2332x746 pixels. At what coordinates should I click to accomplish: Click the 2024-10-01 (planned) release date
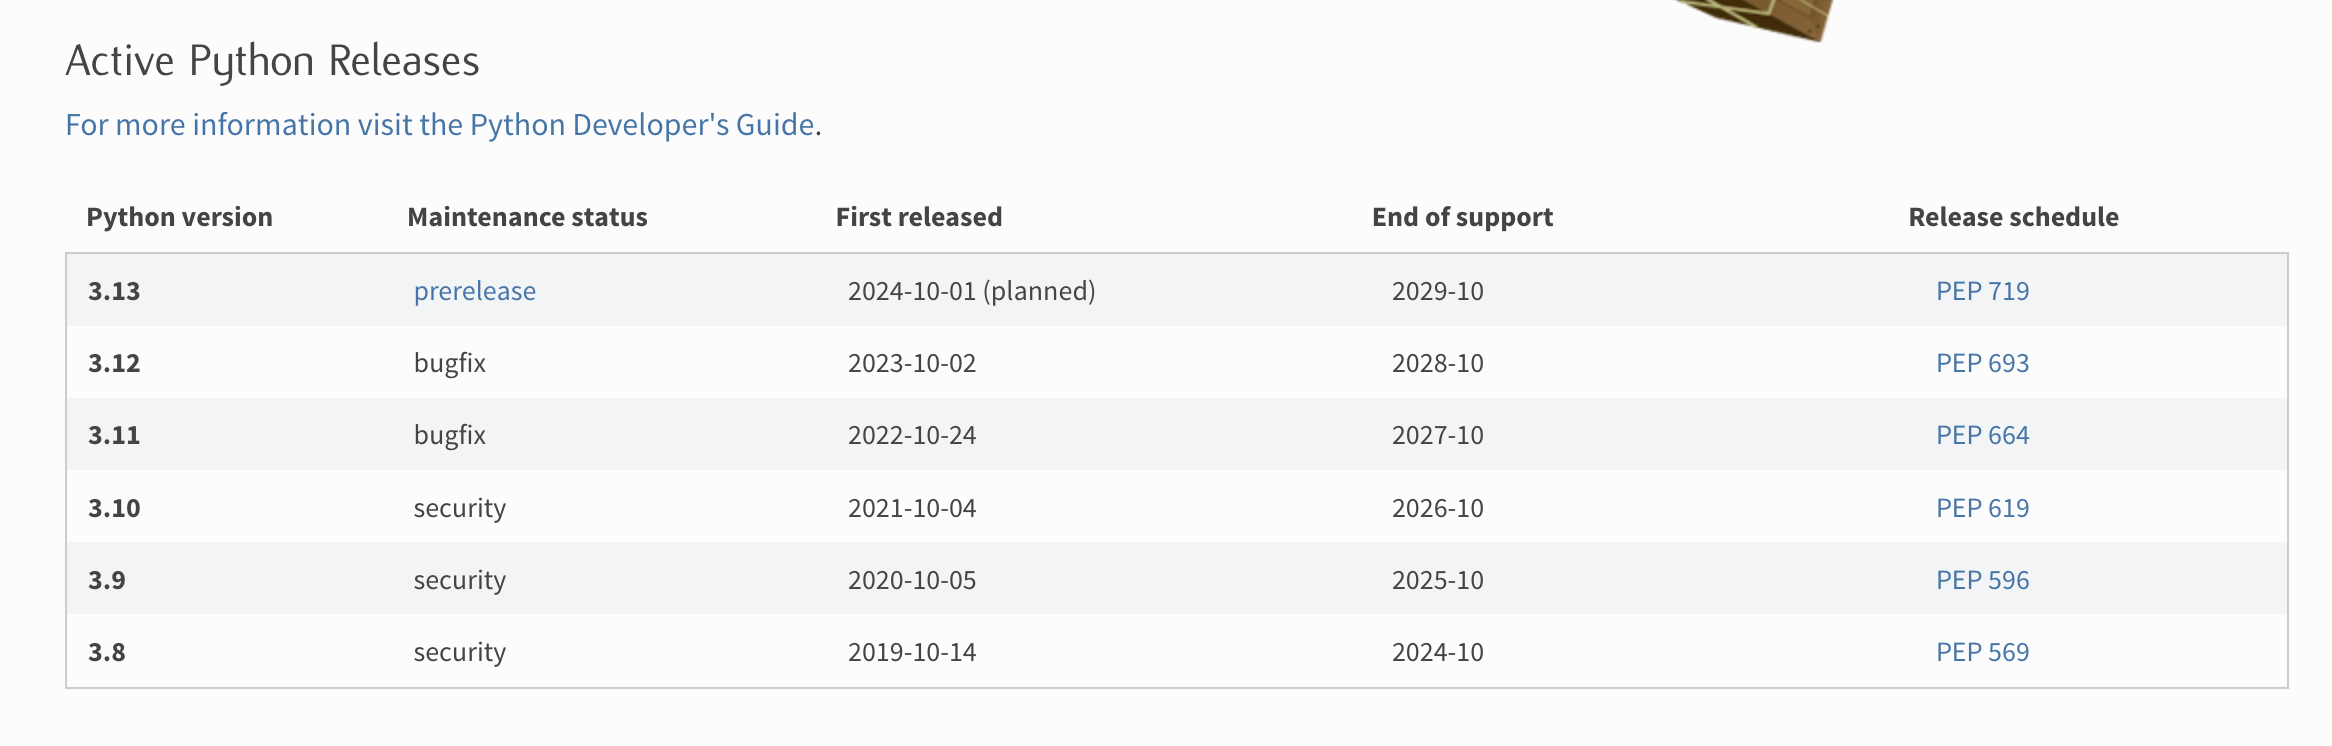coord(971,291)
